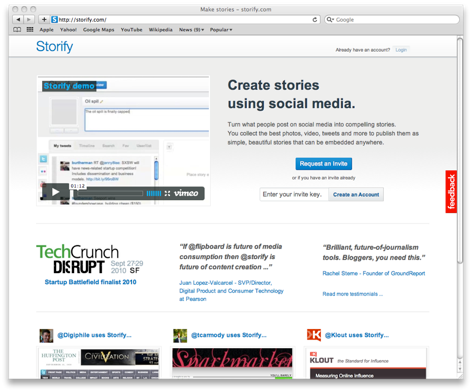Click the Google search magnifier icon
The image size is (472, 392).
click(330, 20)
